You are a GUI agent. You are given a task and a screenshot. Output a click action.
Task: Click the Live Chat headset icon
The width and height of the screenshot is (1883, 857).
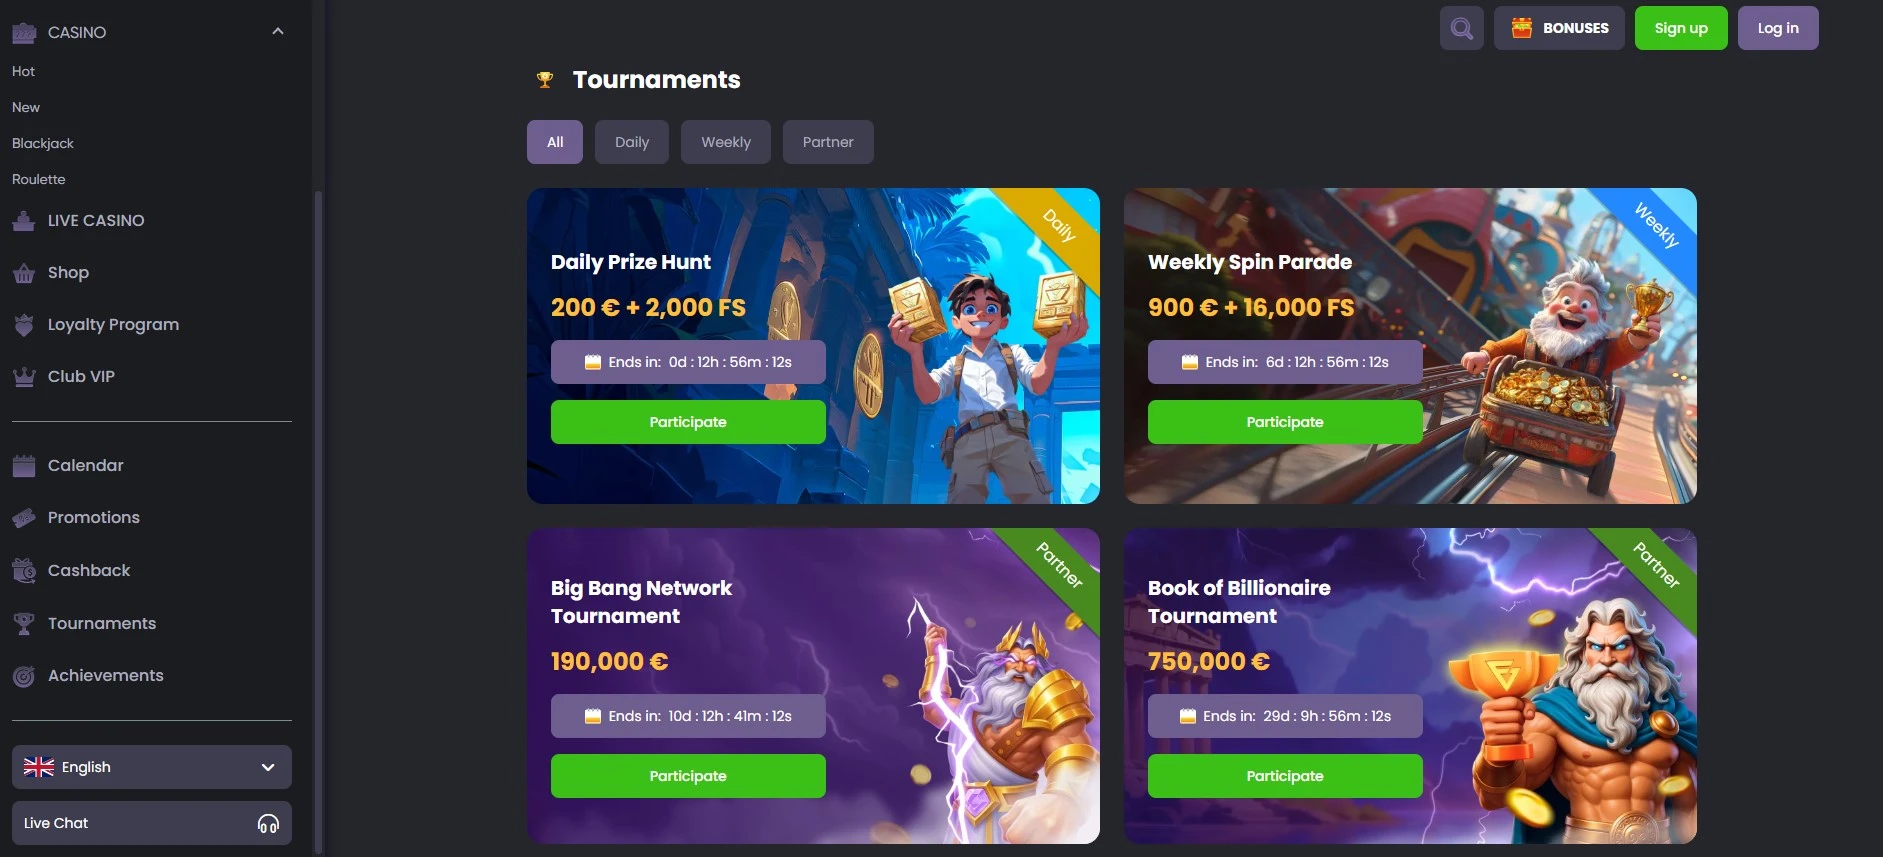pyautogui.click(x=268, y=823)
